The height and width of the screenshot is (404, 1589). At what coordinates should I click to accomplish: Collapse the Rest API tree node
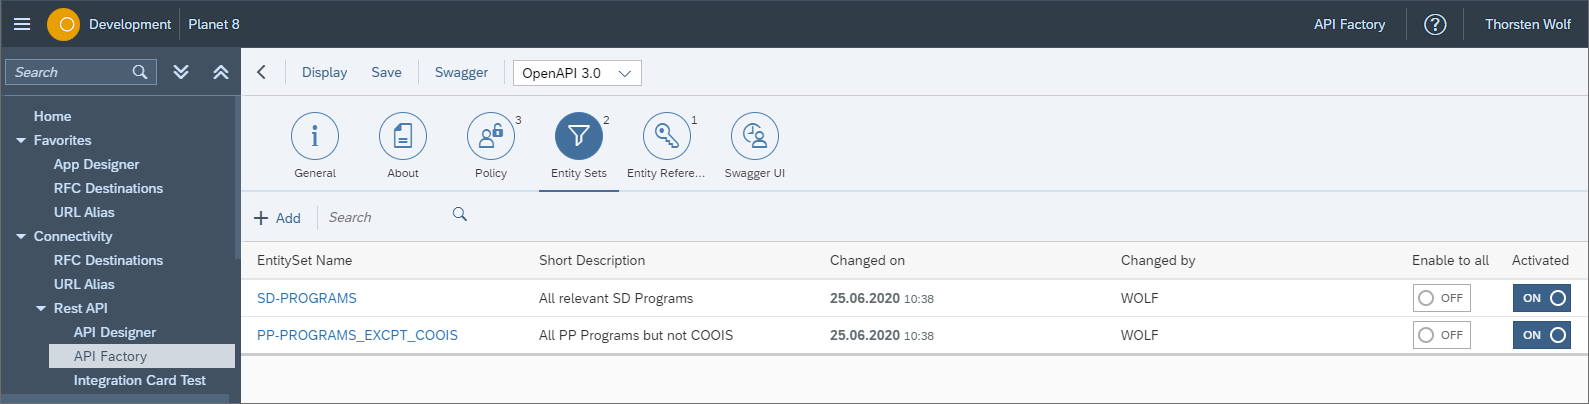(x=41, y=309)
